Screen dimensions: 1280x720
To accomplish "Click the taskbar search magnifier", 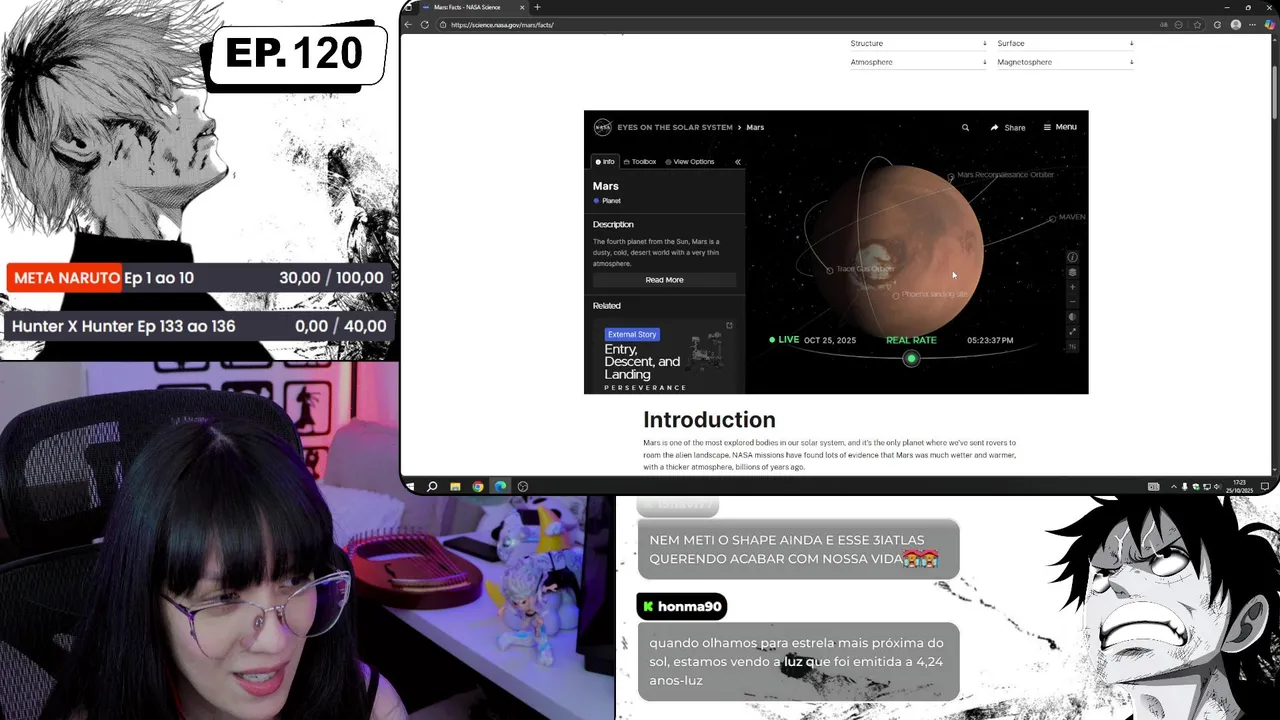I will (432, 487).
